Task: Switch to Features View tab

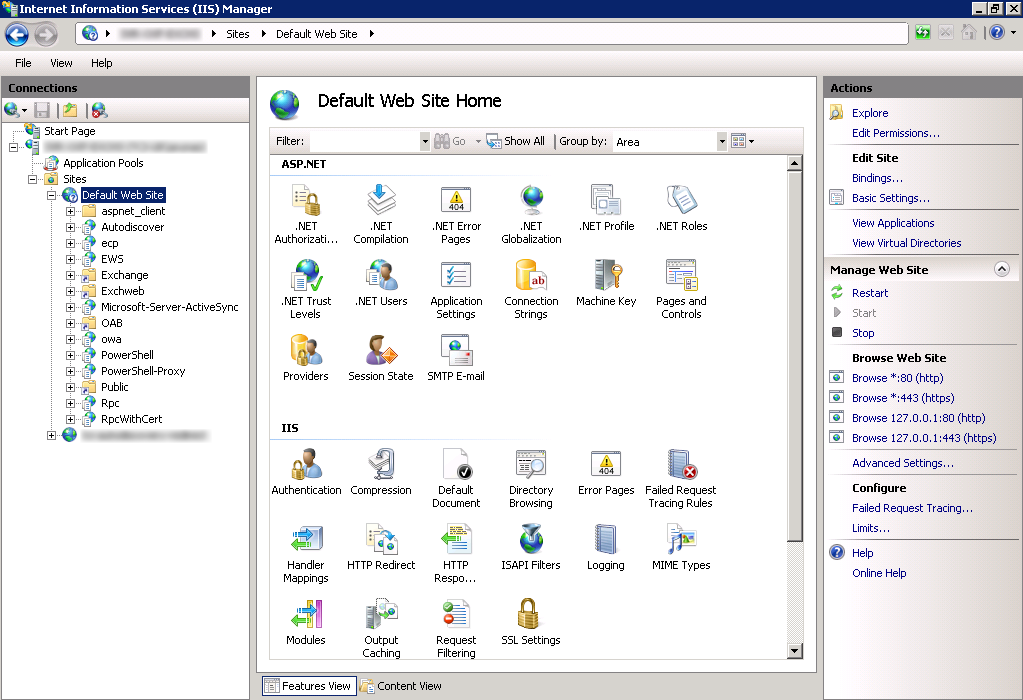Action: [x=309, y=686]
